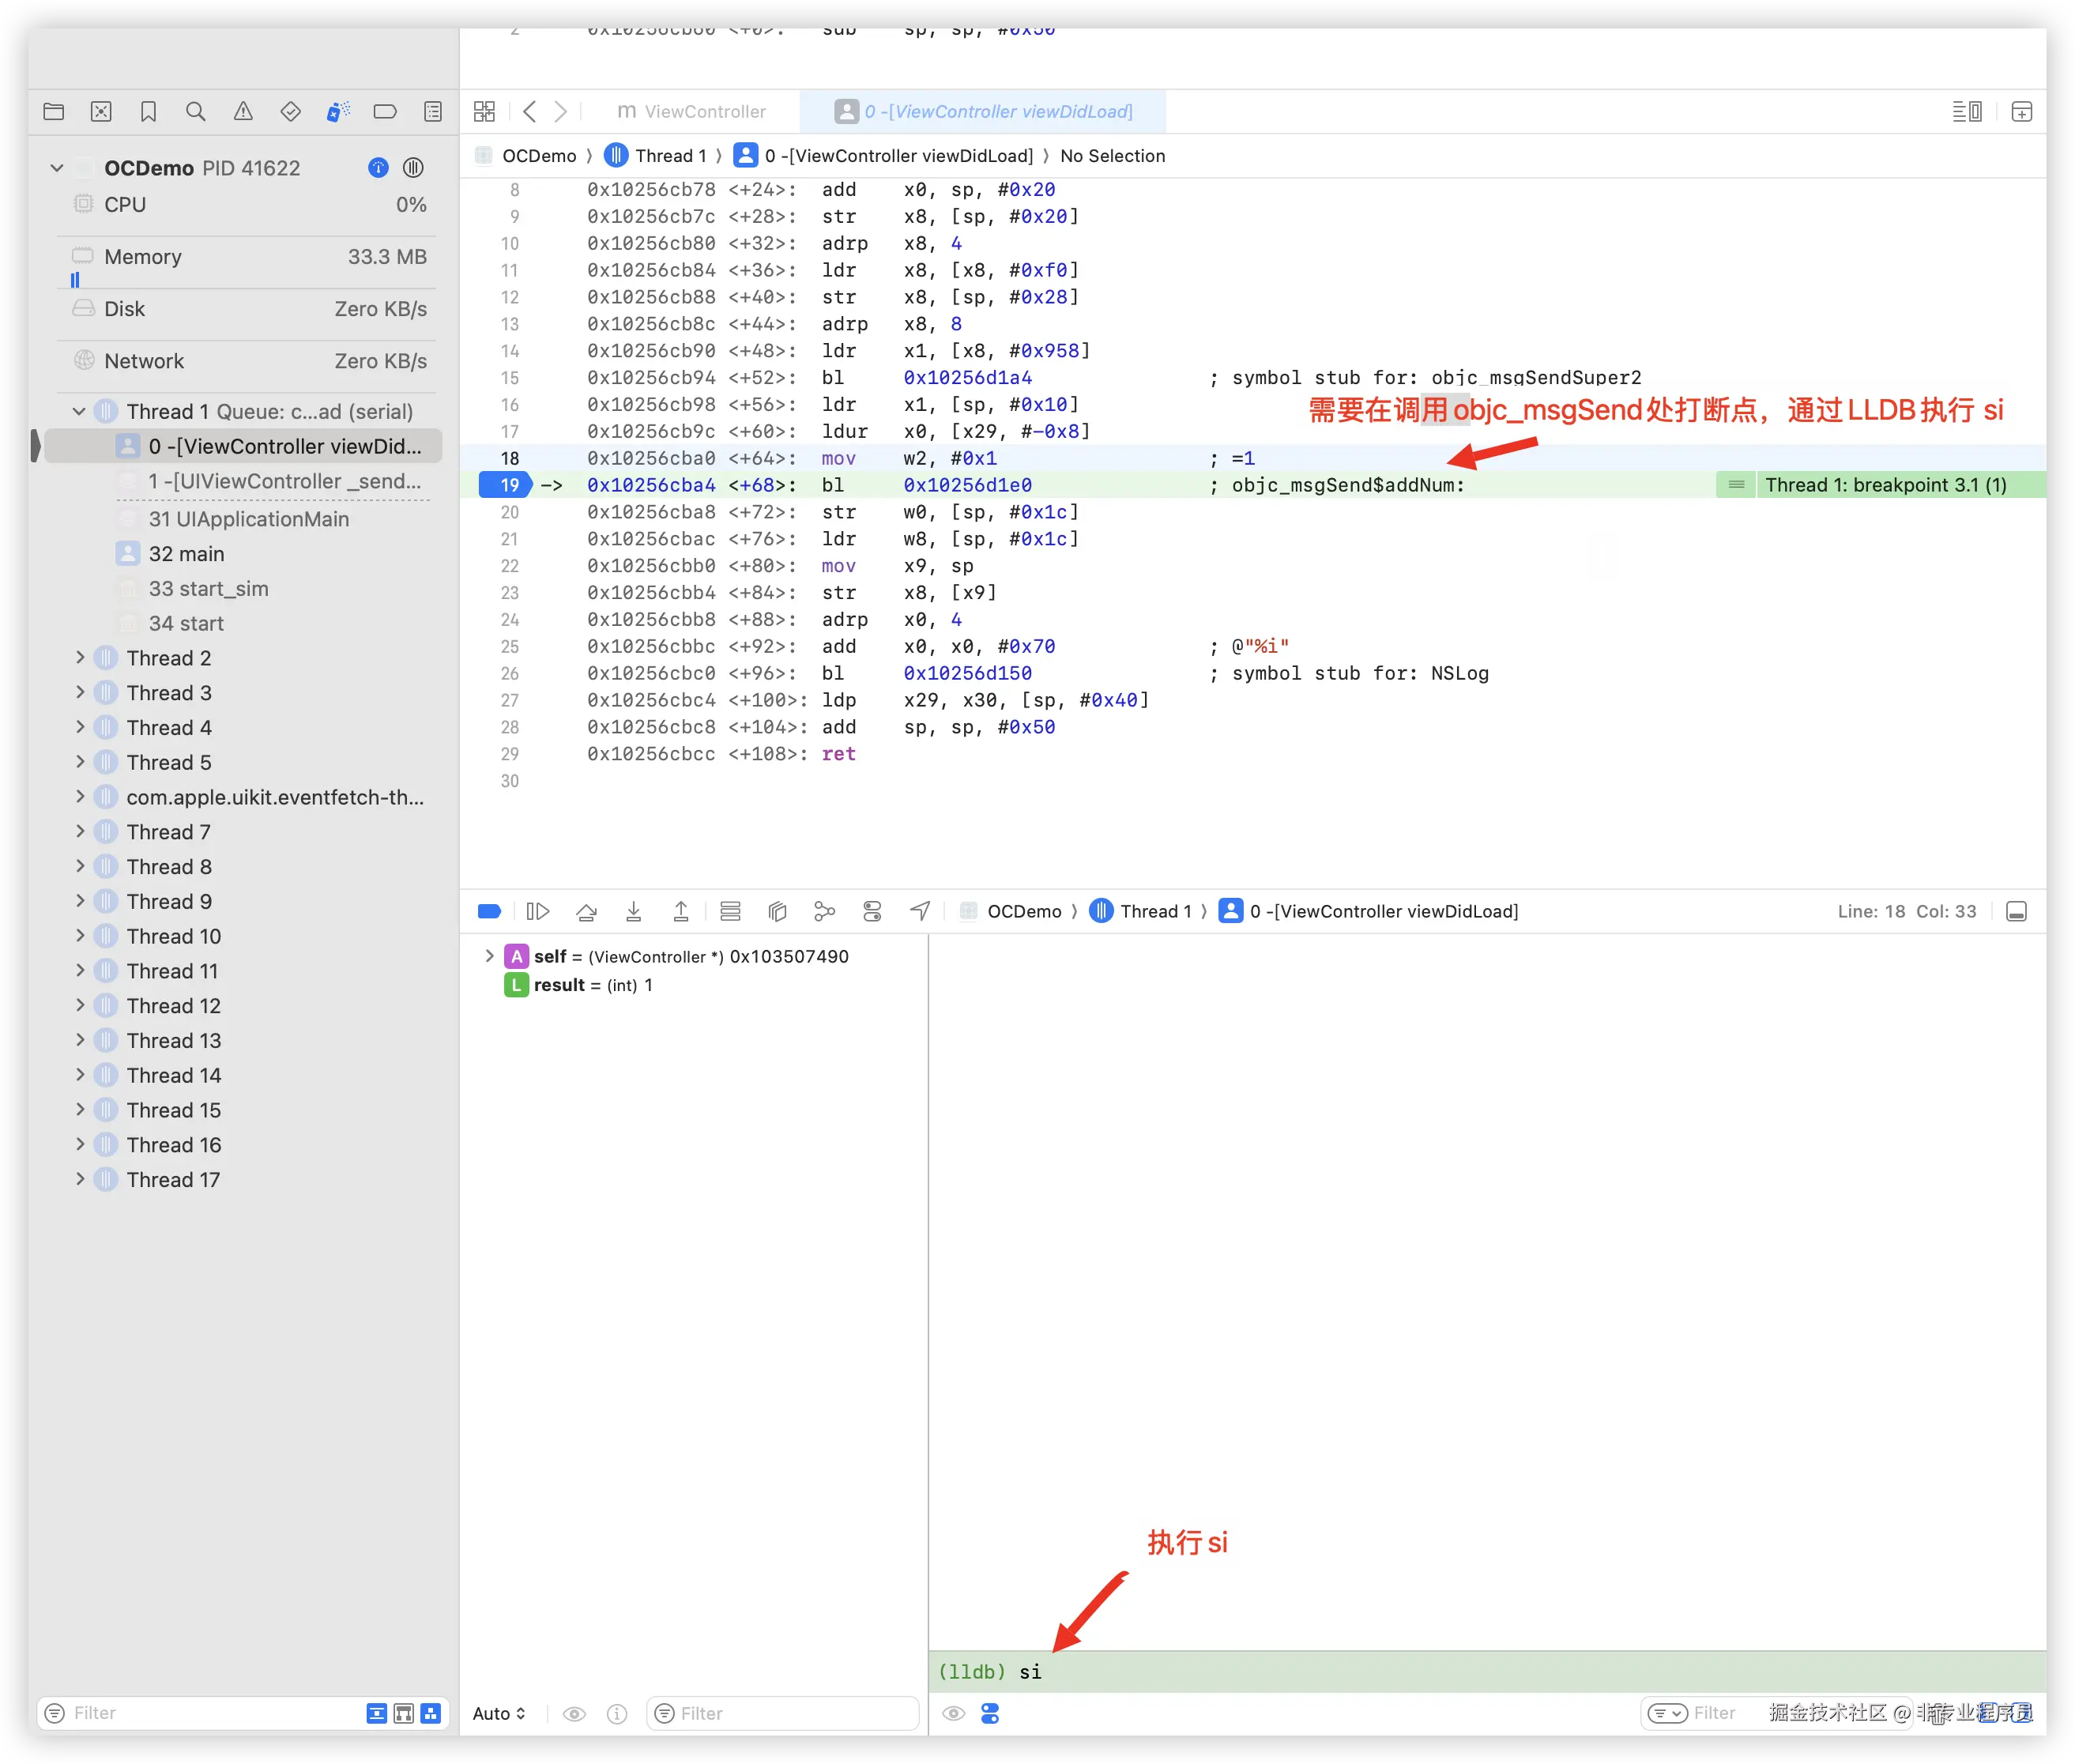
Task: Select the viewDidLoad disassembly tab
Action: pyautogui.click(x=984, y=111)
